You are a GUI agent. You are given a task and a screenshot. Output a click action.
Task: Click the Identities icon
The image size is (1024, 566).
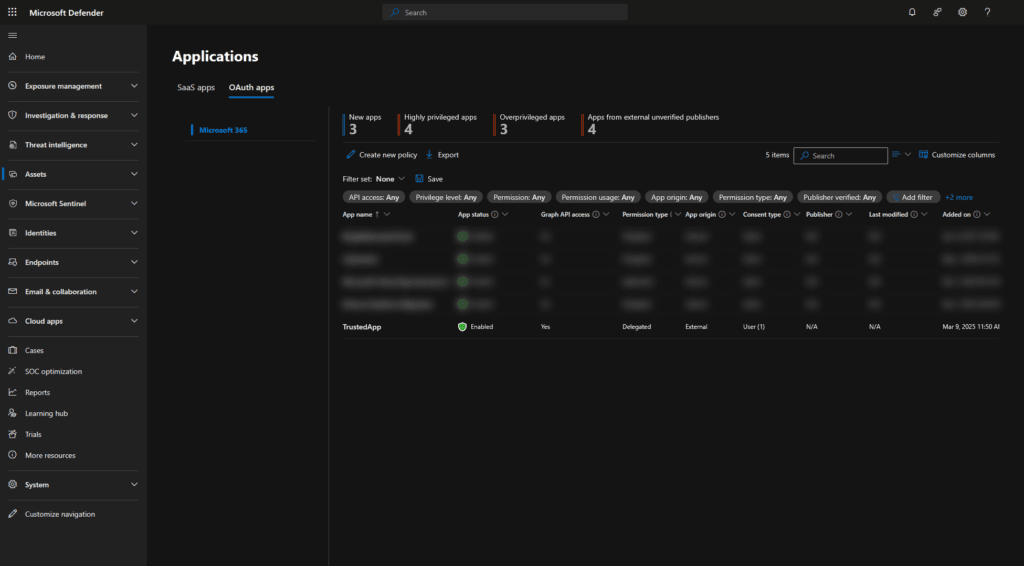(12, 233)
